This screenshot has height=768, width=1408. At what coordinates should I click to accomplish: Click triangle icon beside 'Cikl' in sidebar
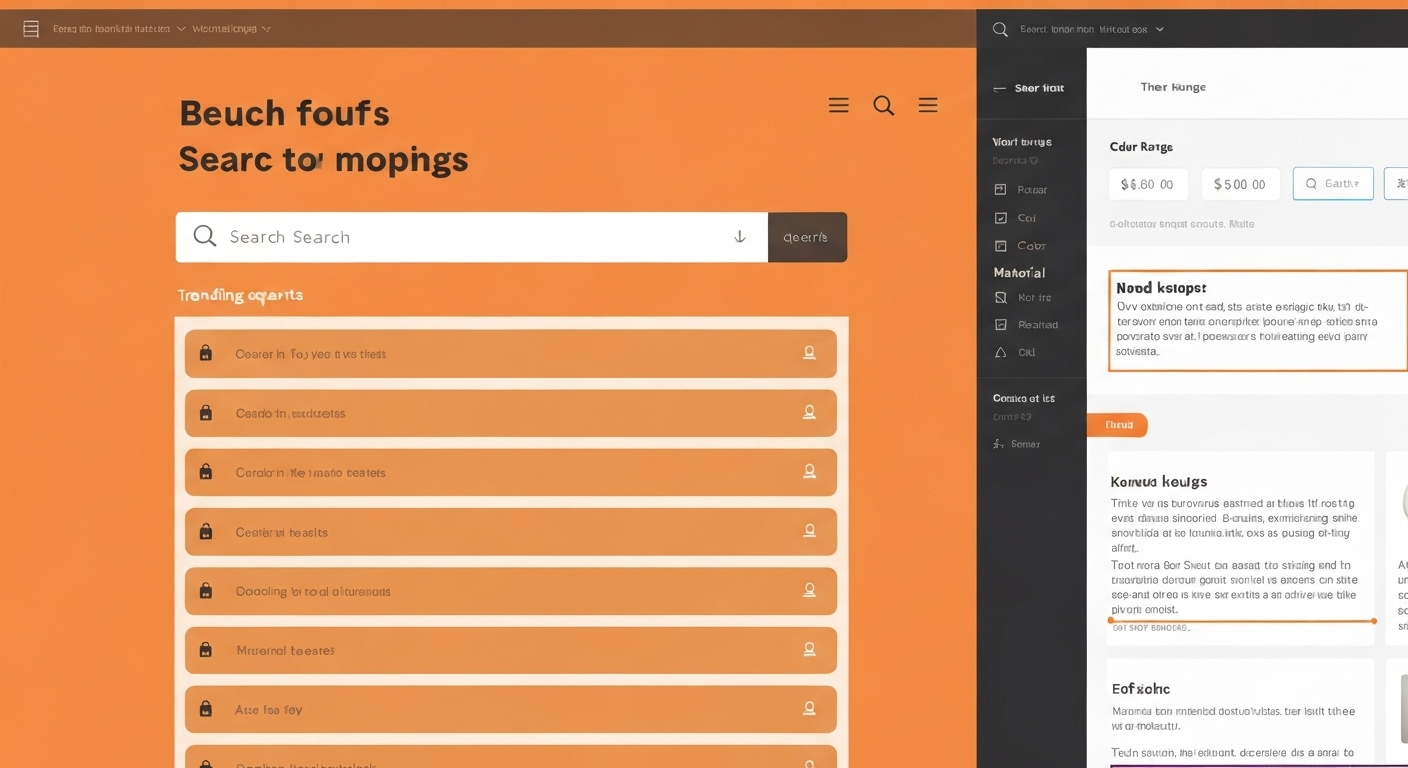tap(1000, 352)
